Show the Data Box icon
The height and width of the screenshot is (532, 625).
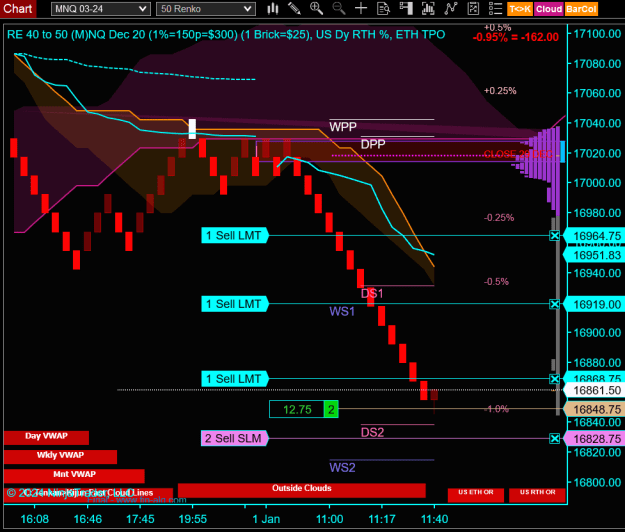click(383, 9)
